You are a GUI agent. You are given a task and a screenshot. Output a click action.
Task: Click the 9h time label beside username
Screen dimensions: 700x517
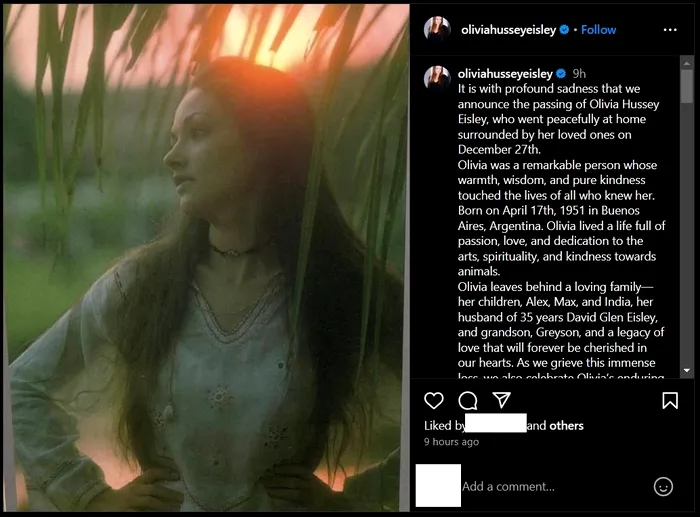579,74
